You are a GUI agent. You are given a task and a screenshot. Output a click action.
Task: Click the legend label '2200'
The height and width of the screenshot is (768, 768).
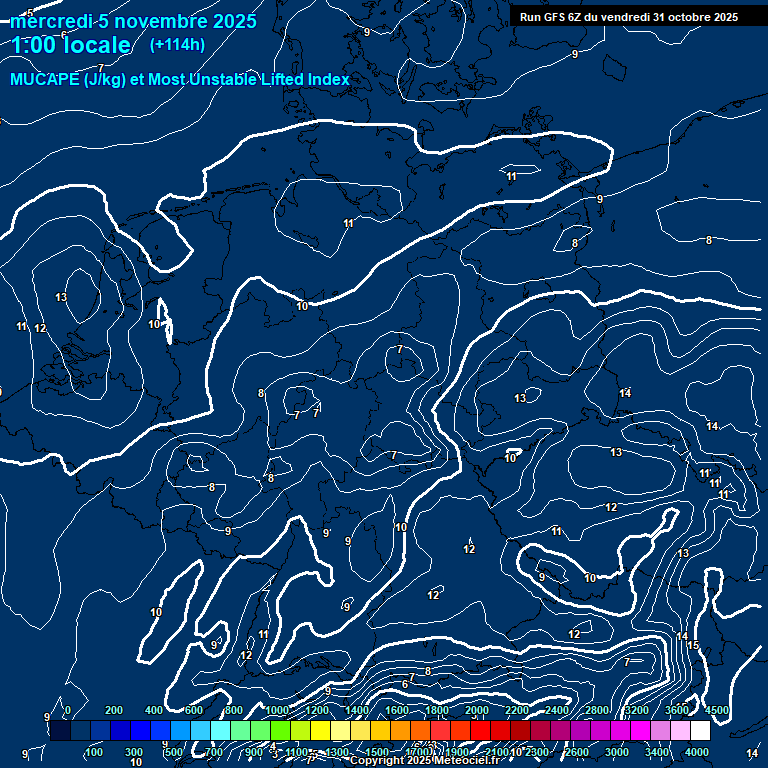[x=517, y=710]
